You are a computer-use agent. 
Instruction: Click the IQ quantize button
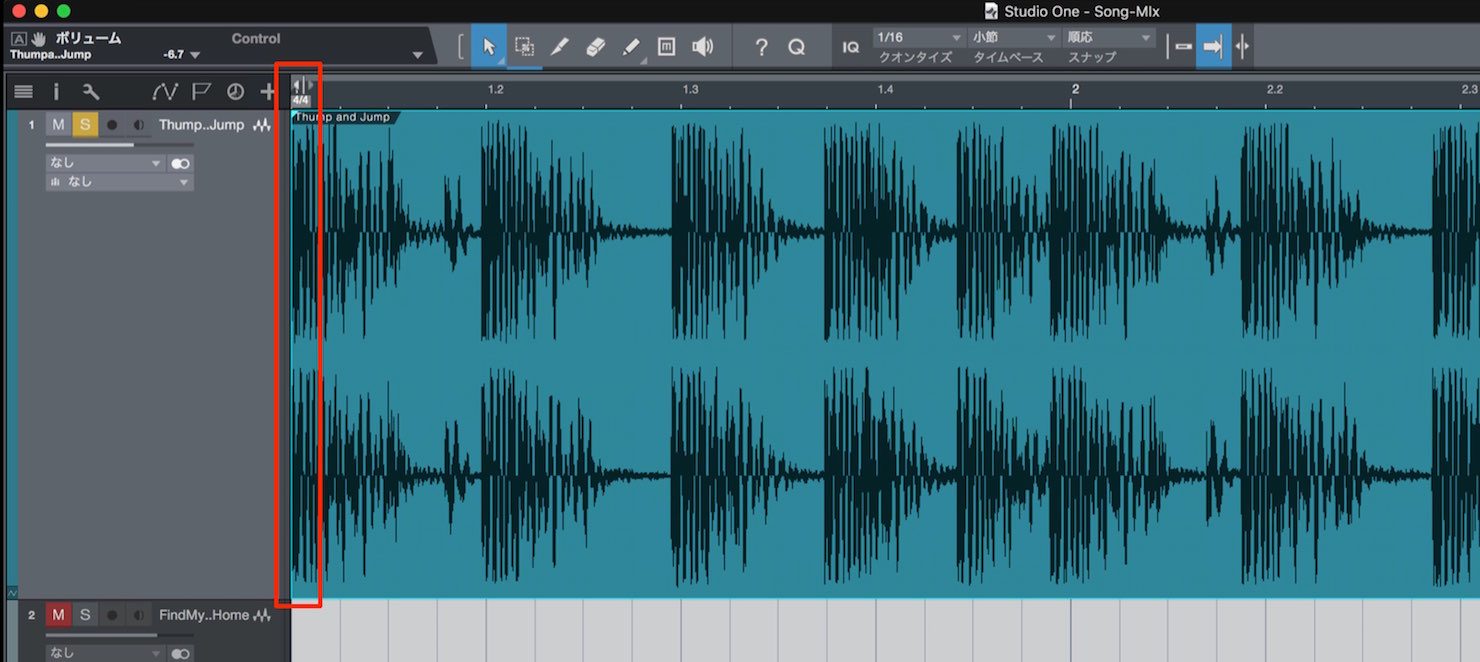(851, 46)
